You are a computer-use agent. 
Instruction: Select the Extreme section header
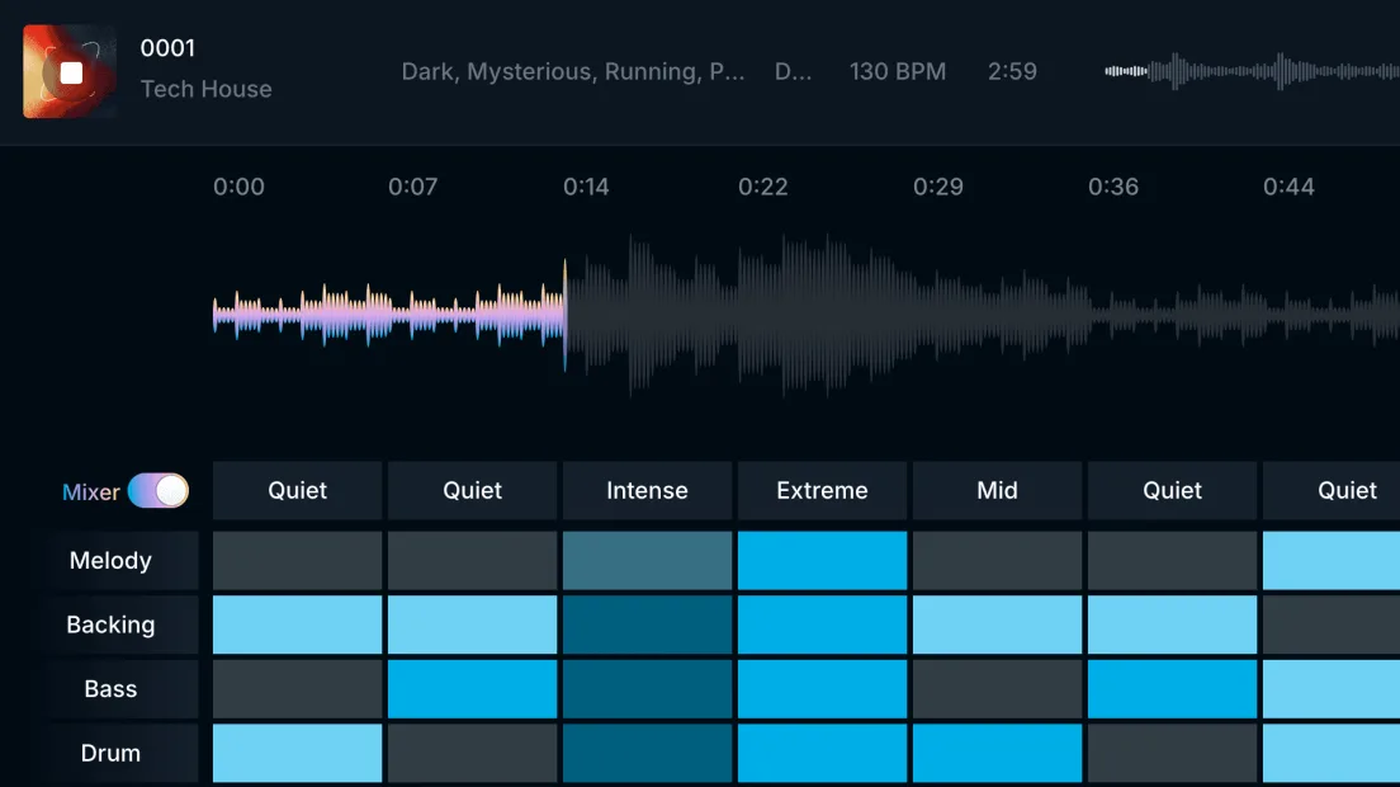click(822, 490)
